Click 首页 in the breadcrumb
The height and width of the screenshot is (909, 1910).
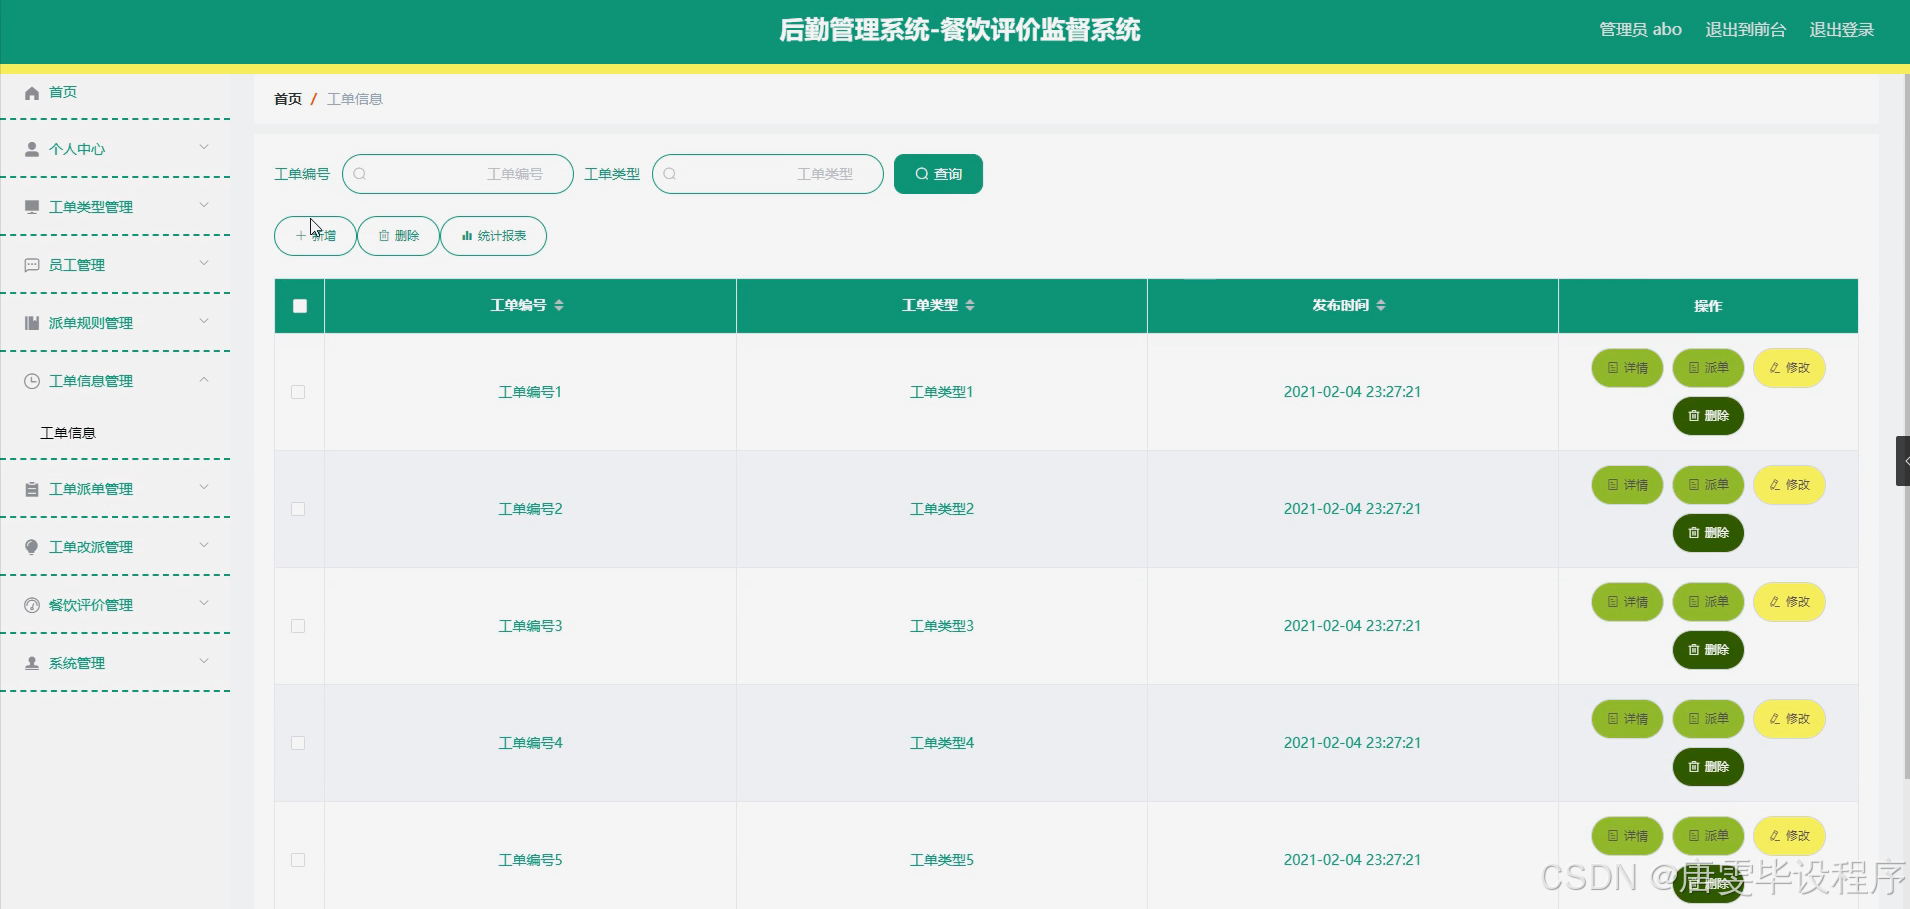[288, 99]
